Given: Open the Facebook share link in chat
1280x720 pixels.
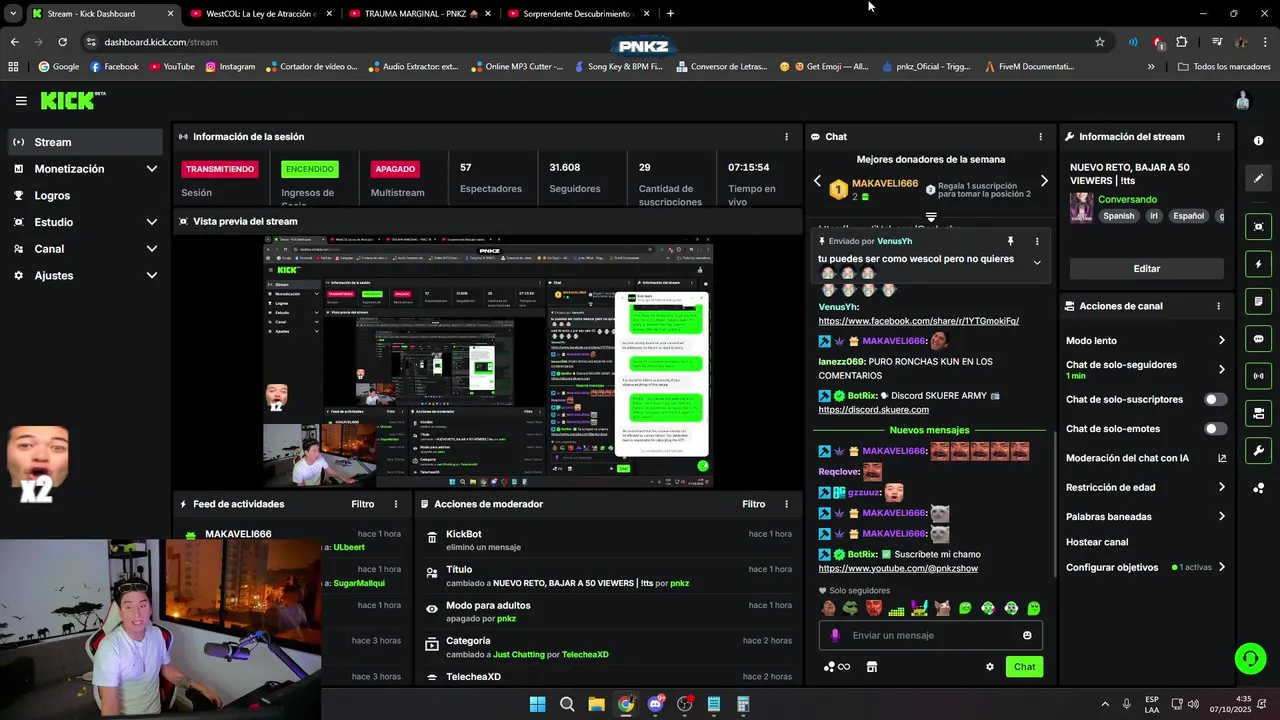Looking at the screenshot, I should tap(918, 321).
